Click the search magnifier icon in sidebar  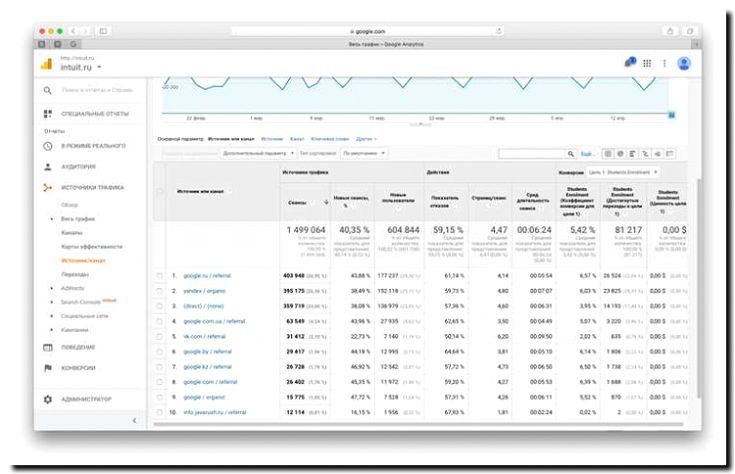(x=47, y=91)
